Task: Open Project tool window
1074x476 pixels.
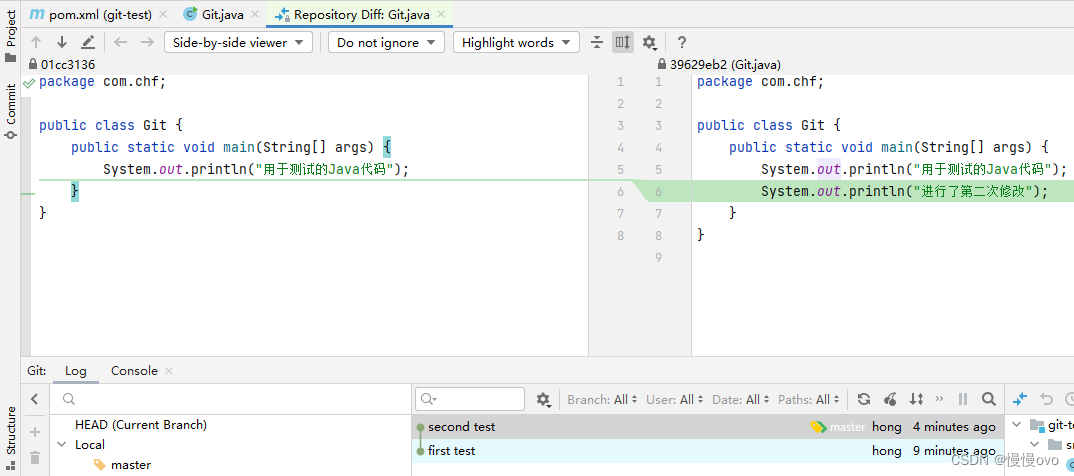Action: click(10, 36)
